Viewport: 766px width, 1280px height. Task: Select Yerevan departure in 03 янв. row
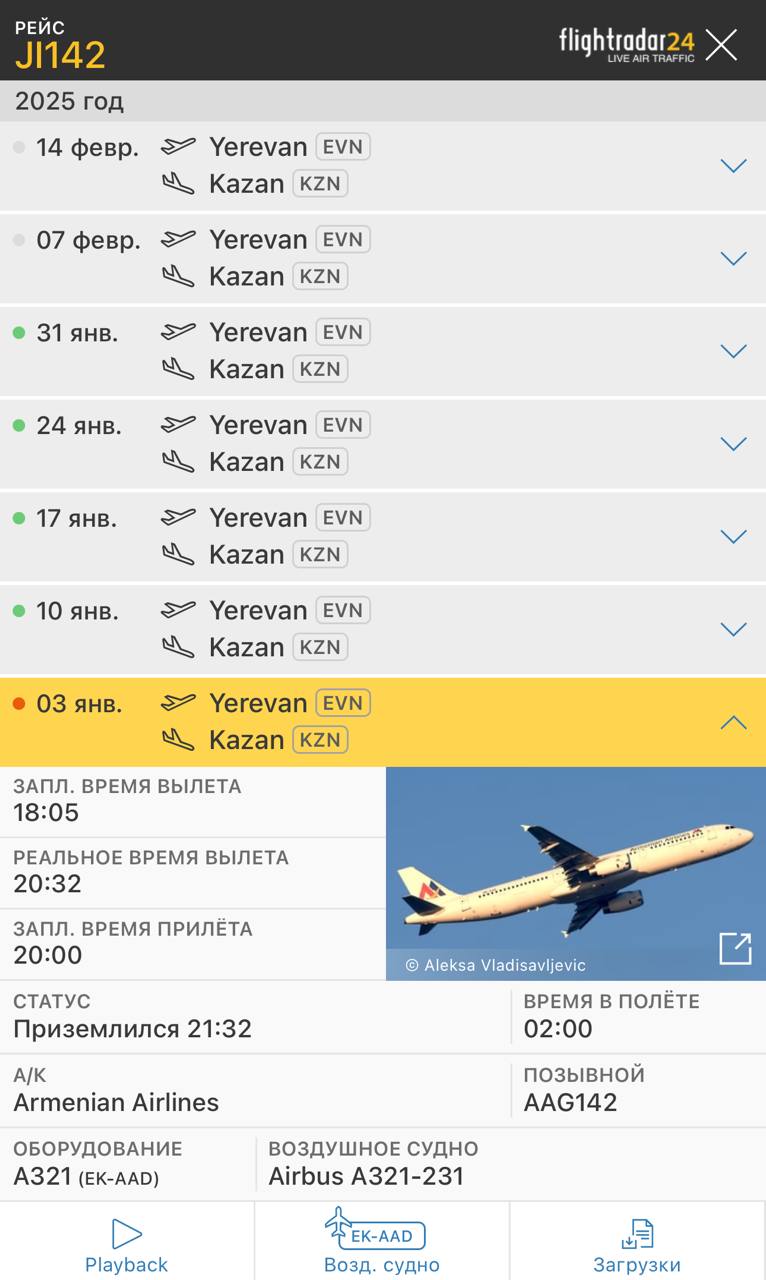(258, 703)
